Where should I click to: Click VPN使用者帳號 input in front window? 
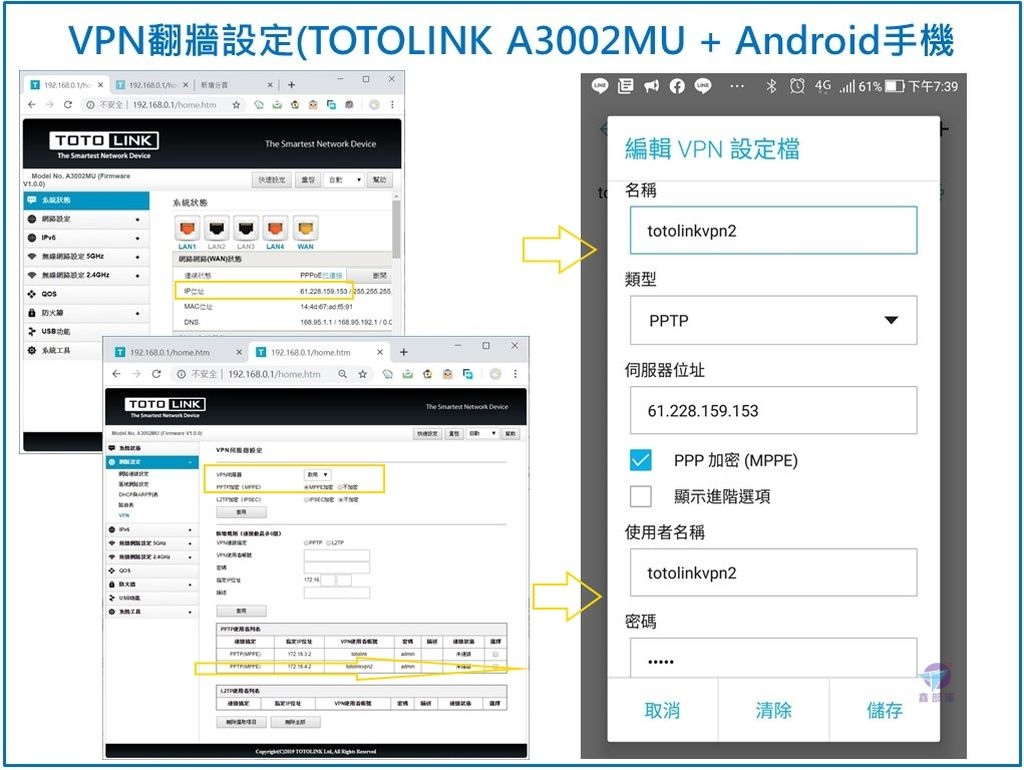click(337, 555)
